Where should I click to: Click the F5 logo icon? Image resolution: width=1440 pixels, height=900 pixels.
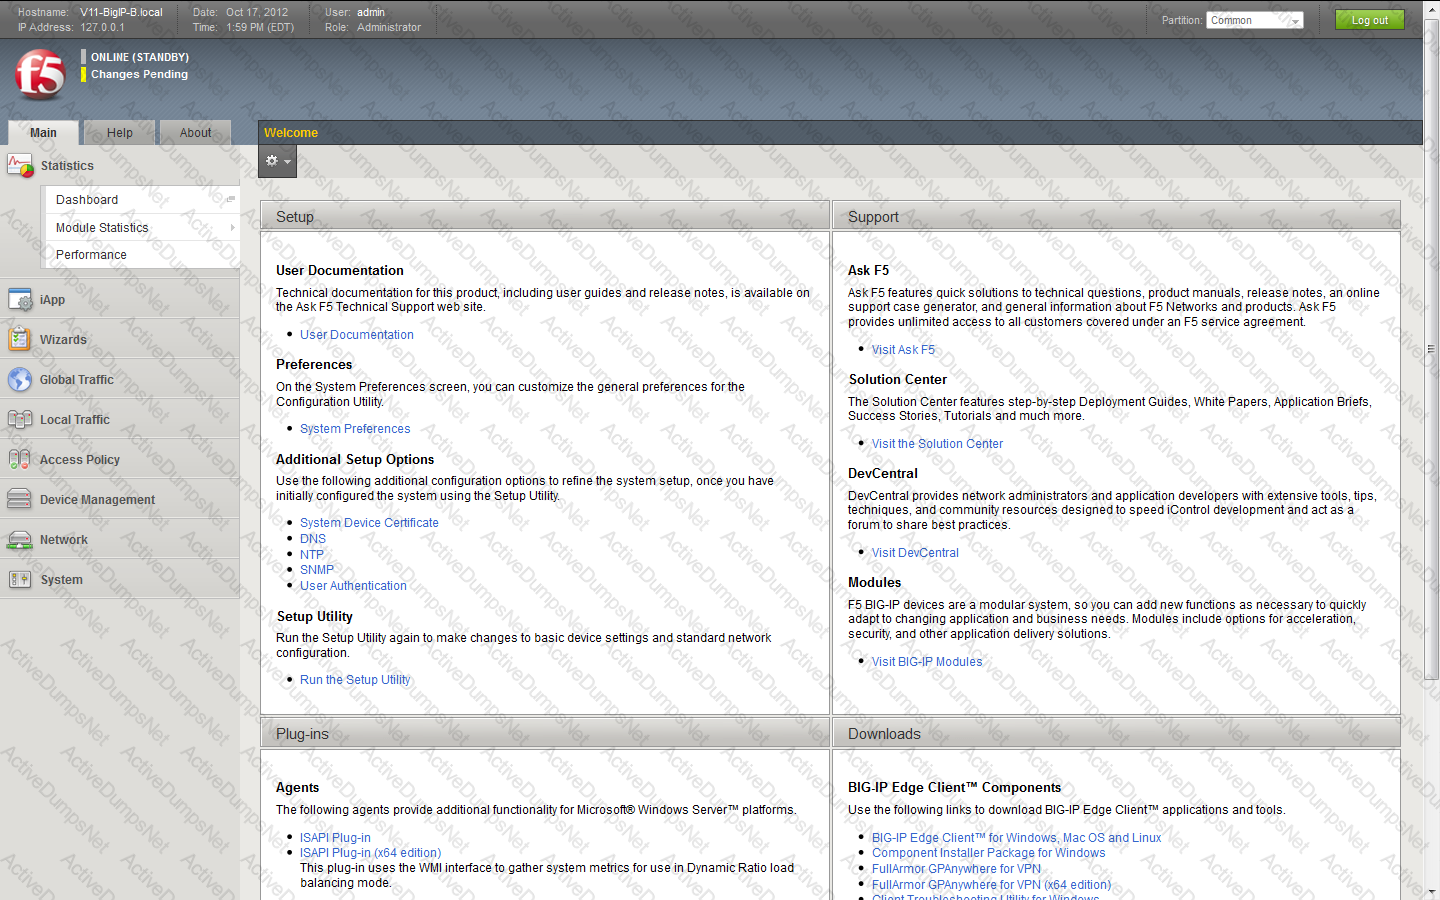point(40,75)
